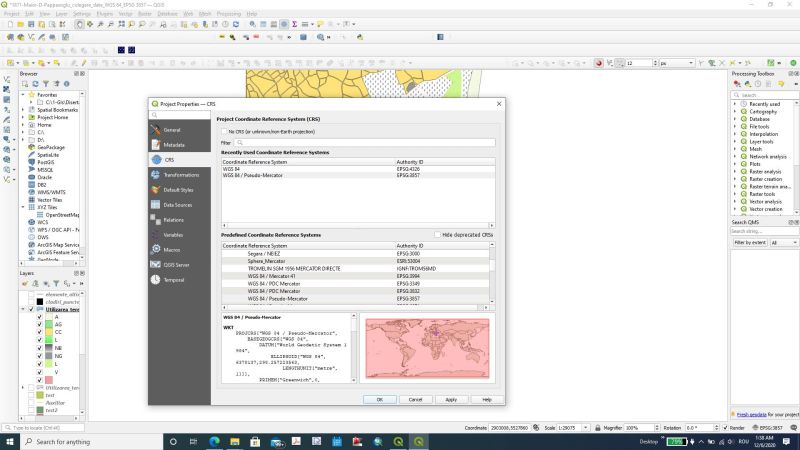The image size is (800, 450).
Task: Expand Raster analysis in Processing Toolbox
Action: [735, 171]
